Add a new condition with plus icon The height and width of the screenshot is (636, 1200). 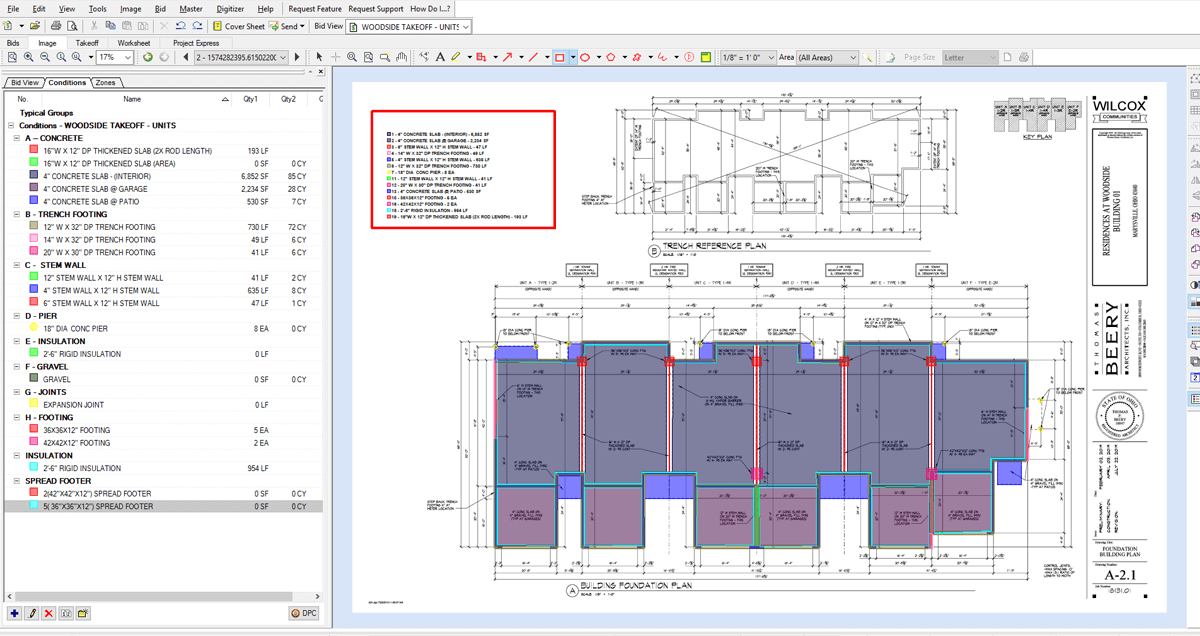coord(14,612)
